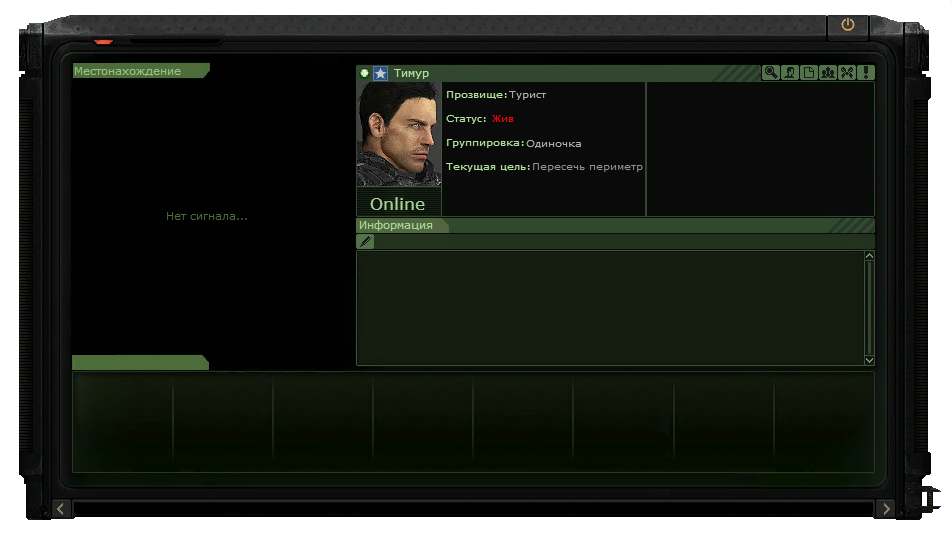Image resolution: width=952 pixels, height=545 pixels.
Task: Click the crossed tools icon
Action: [x=846, y=72]
